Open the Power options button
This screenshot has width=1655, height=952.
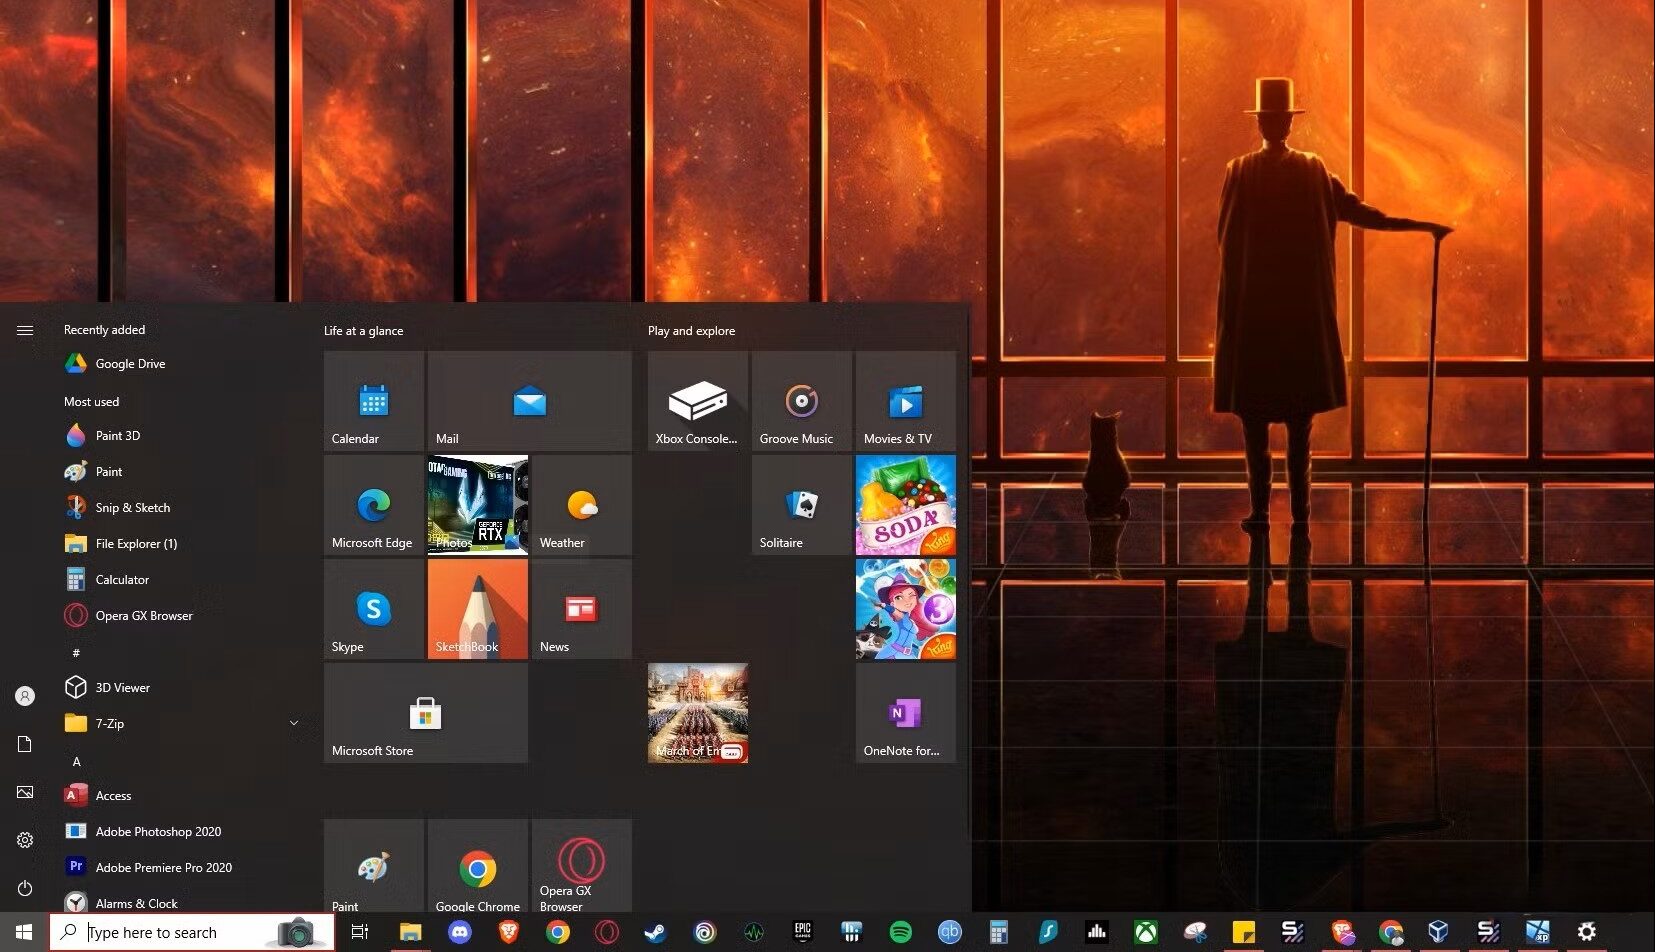coord(25,888)
